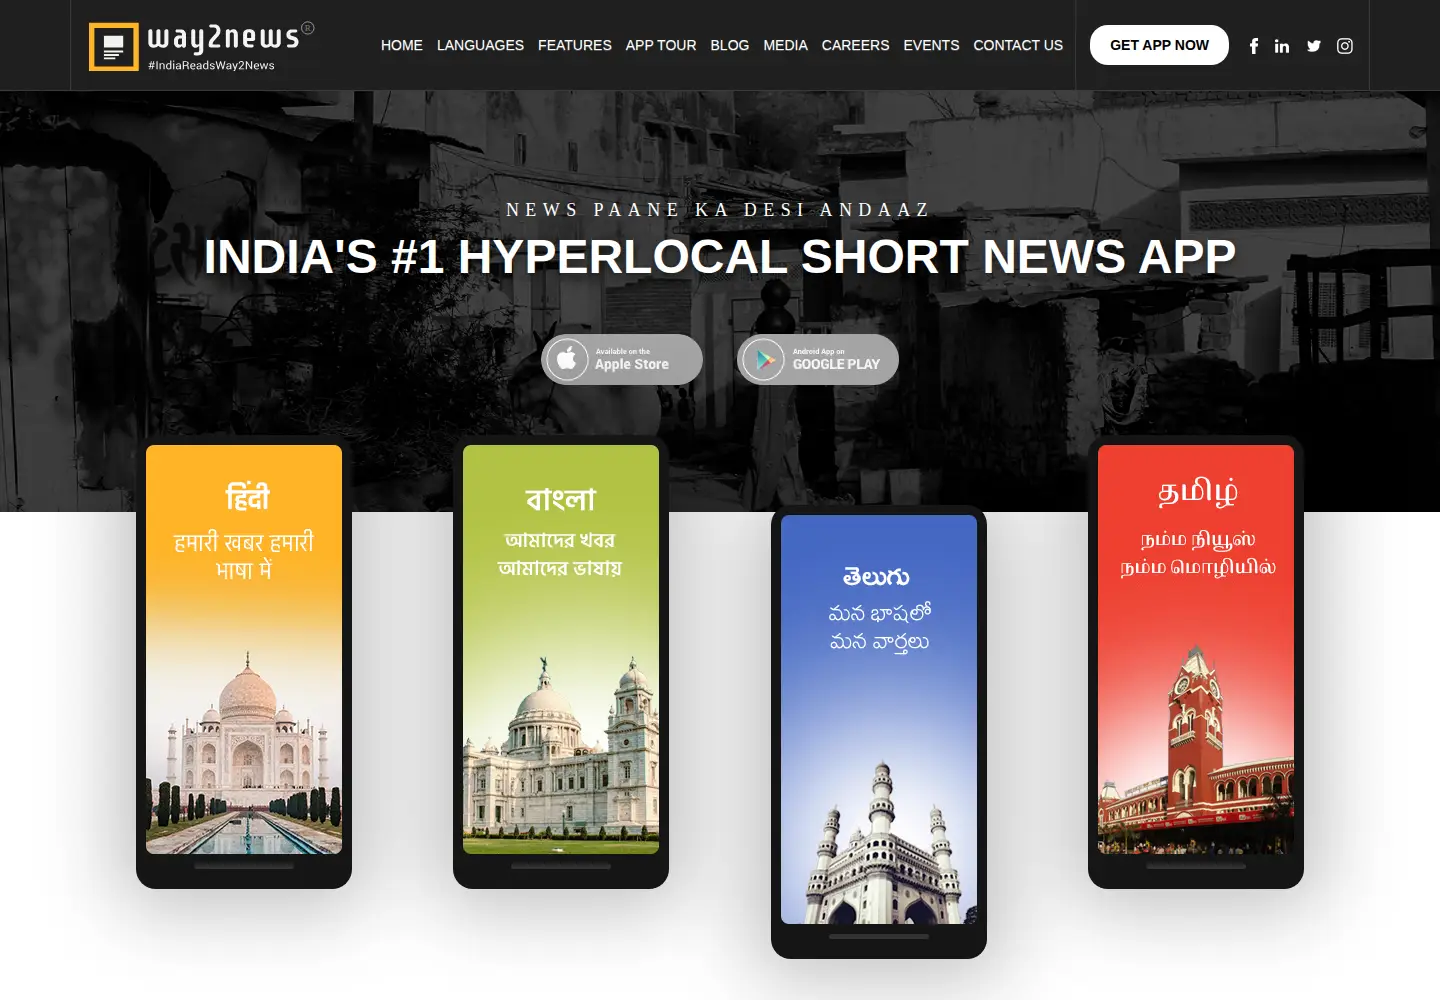Download from the Apple Store button
1440x1000 pixels.
point(622,359)
